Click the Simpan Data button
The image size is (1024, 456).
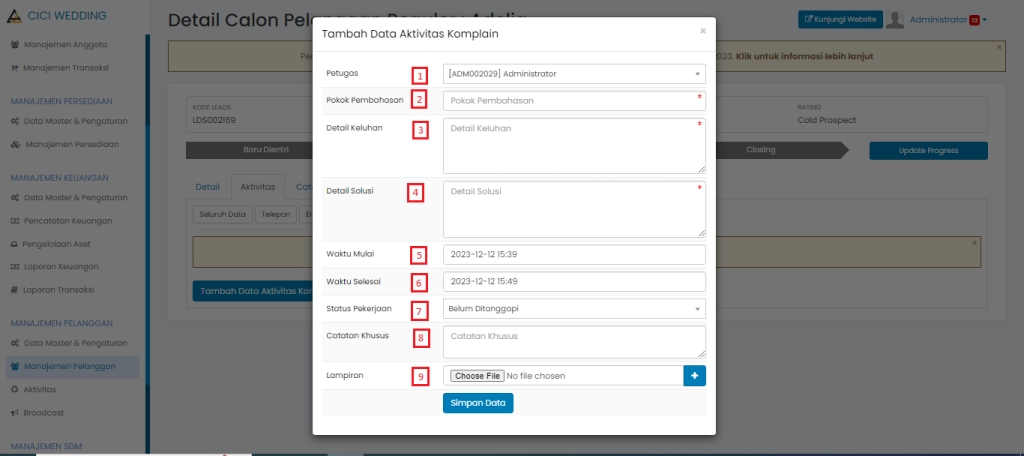(478, 403)
